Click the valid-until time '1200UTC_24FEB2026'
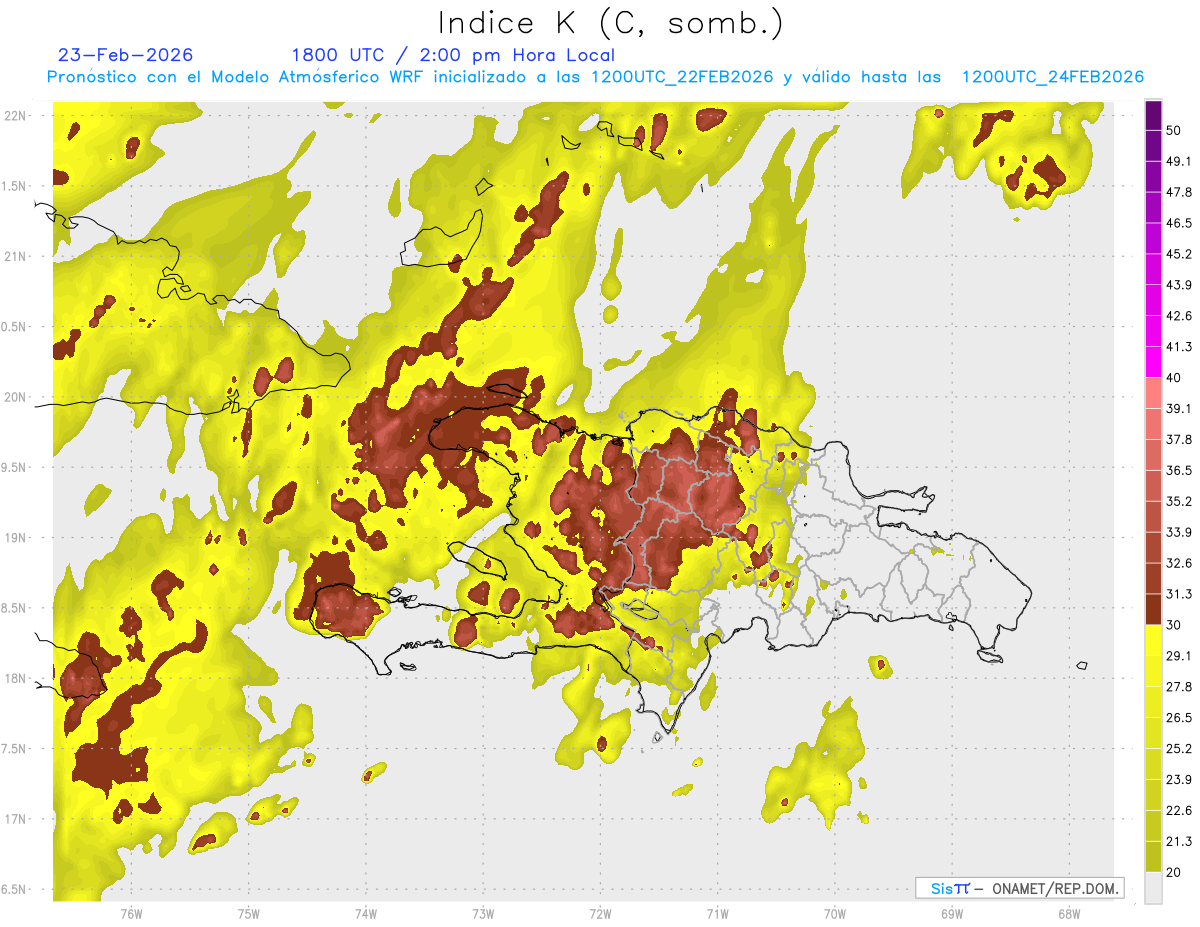 (1052, 77)
